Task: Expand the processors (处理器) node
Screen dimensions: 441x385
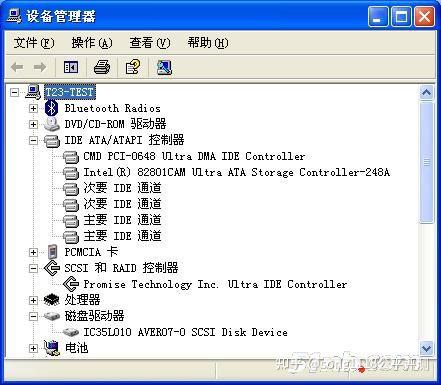Action: point(33,300)
